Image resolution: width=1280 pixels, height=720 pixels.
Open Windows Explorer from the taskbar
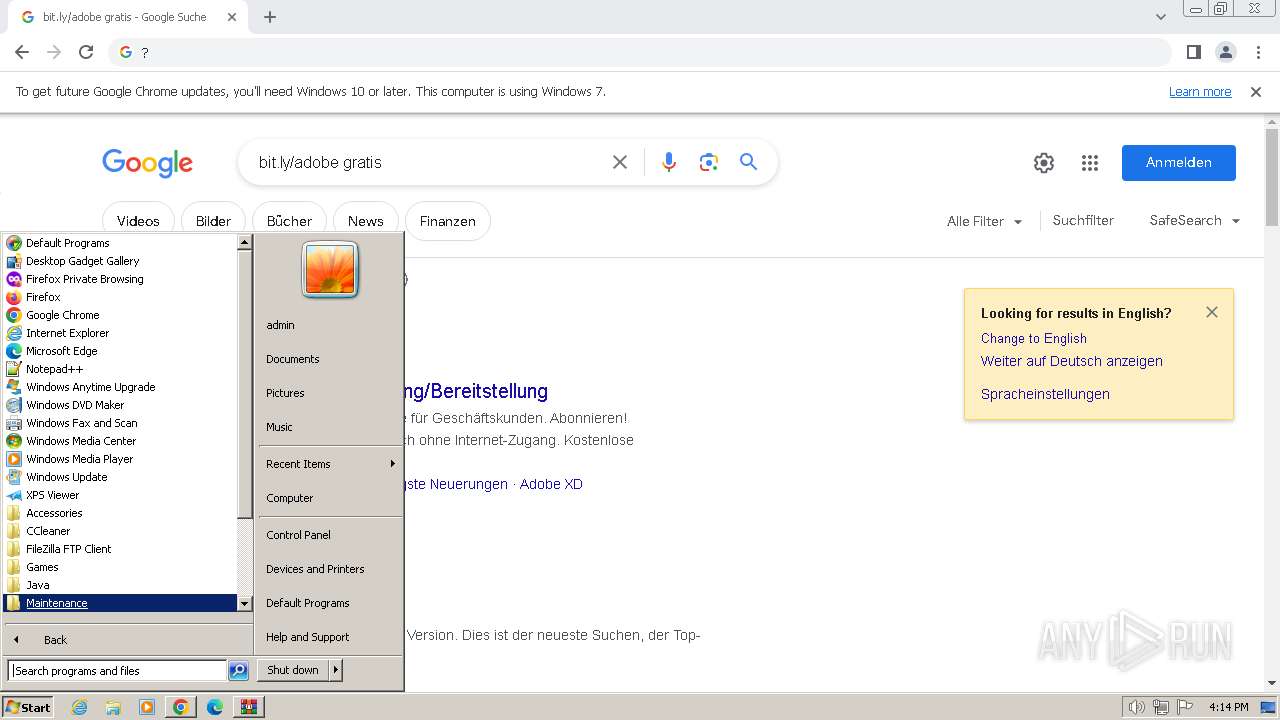(113, 707)
